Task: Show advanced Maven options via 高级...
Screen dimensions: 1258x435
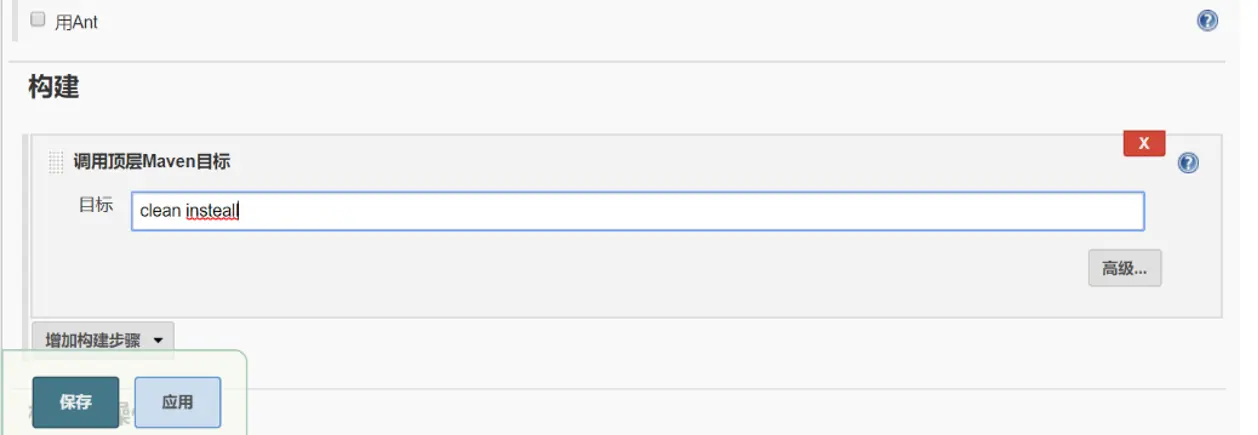Action: pos(1124,268)
